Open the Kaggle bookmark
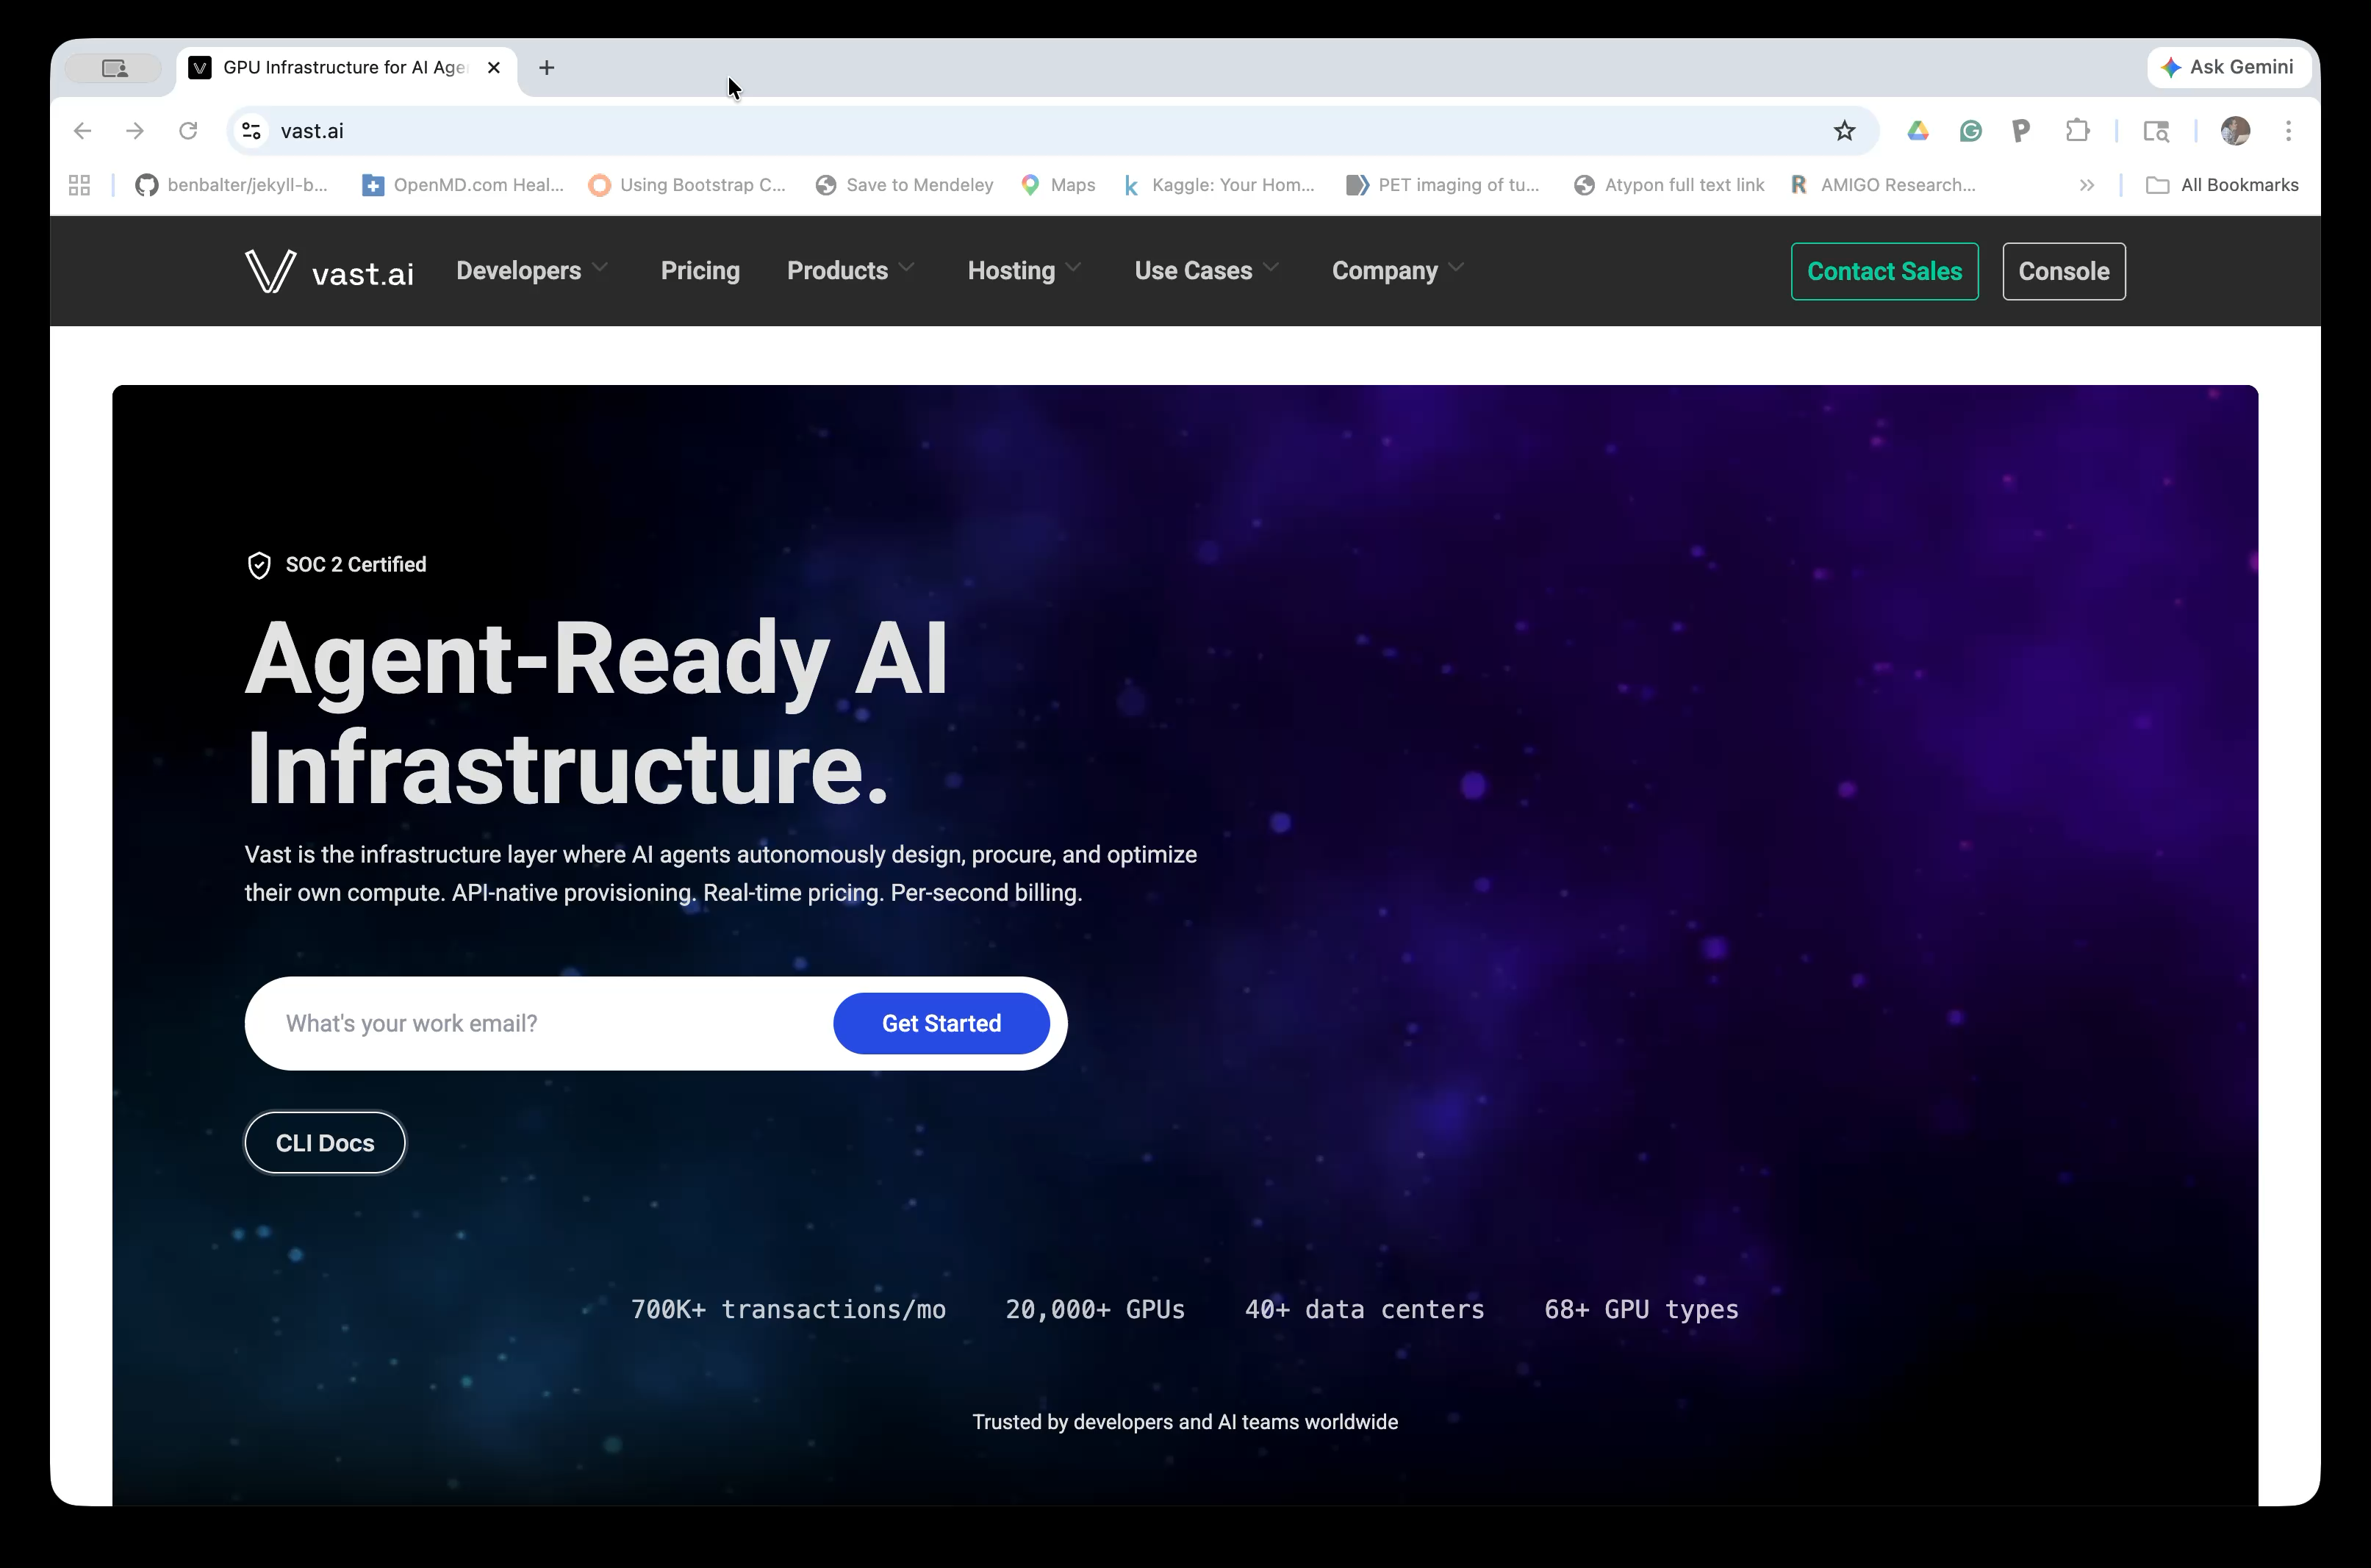2371x1568 pixels. [x=1219, y=185]
